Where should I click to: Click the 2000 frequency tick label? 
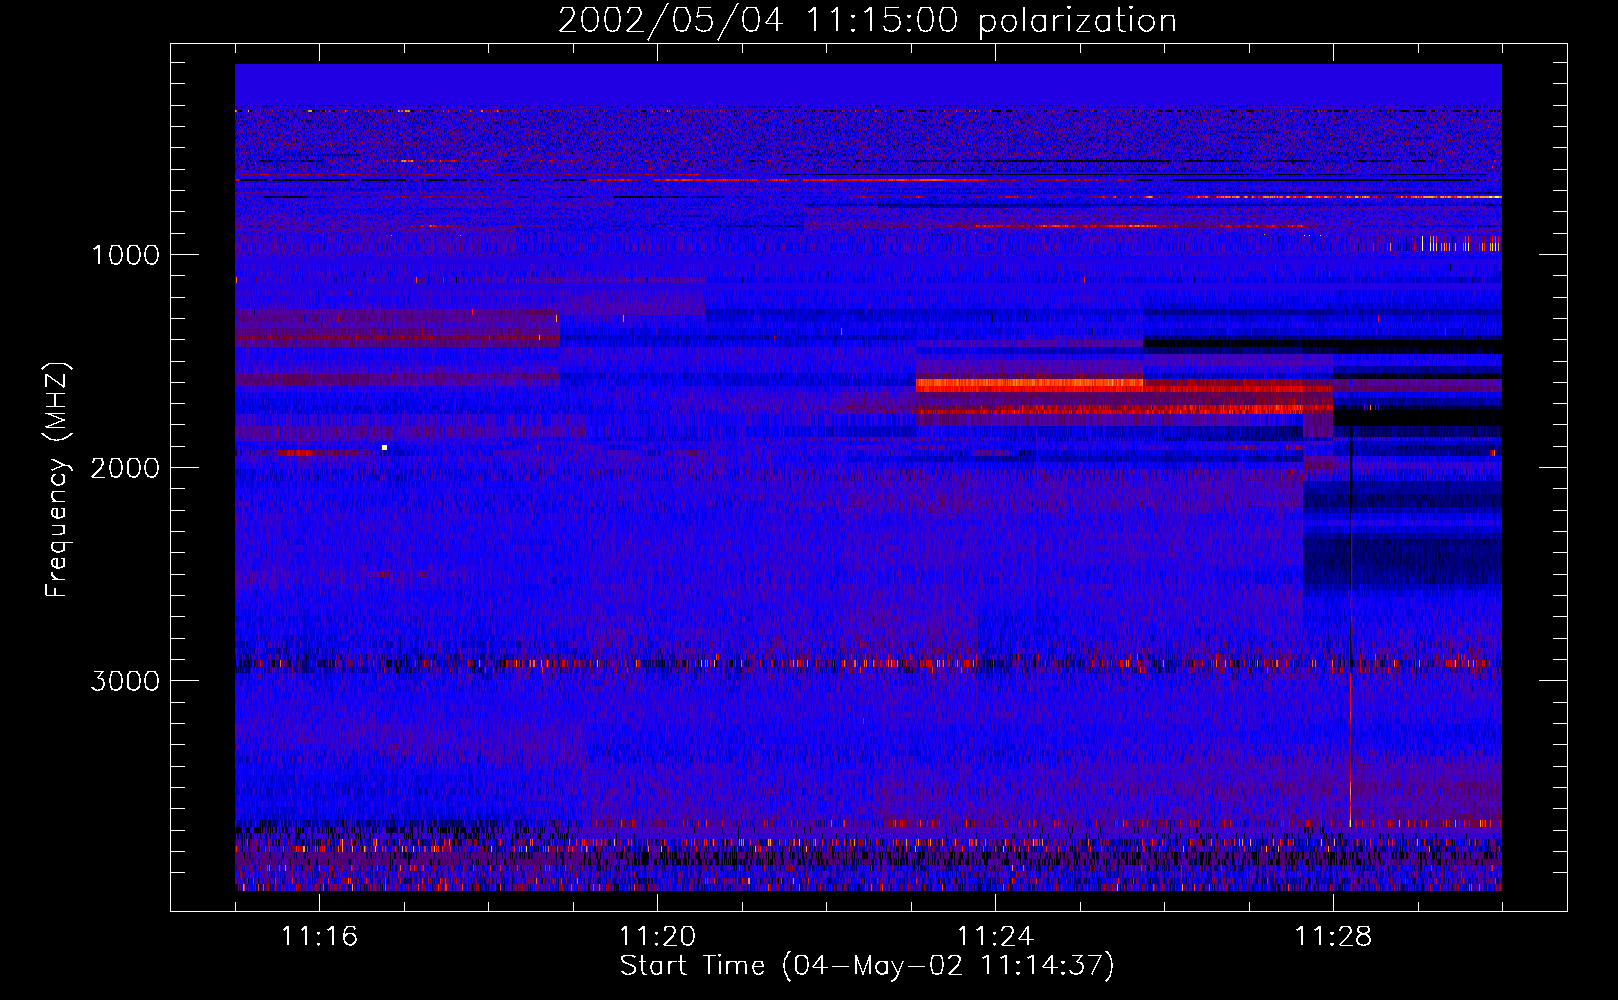pyautogui.click(x=125, y=468)
